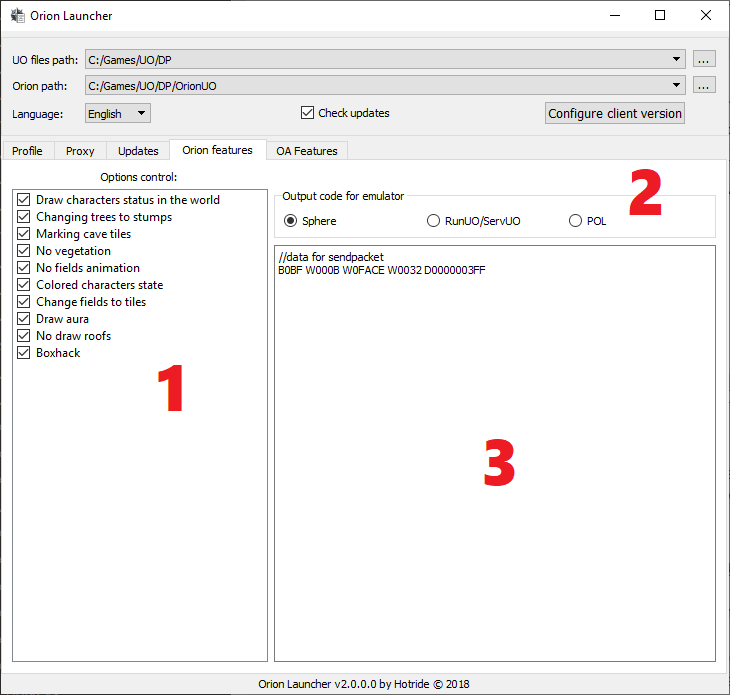Uncheck the Boxhack option

[24, 353]
